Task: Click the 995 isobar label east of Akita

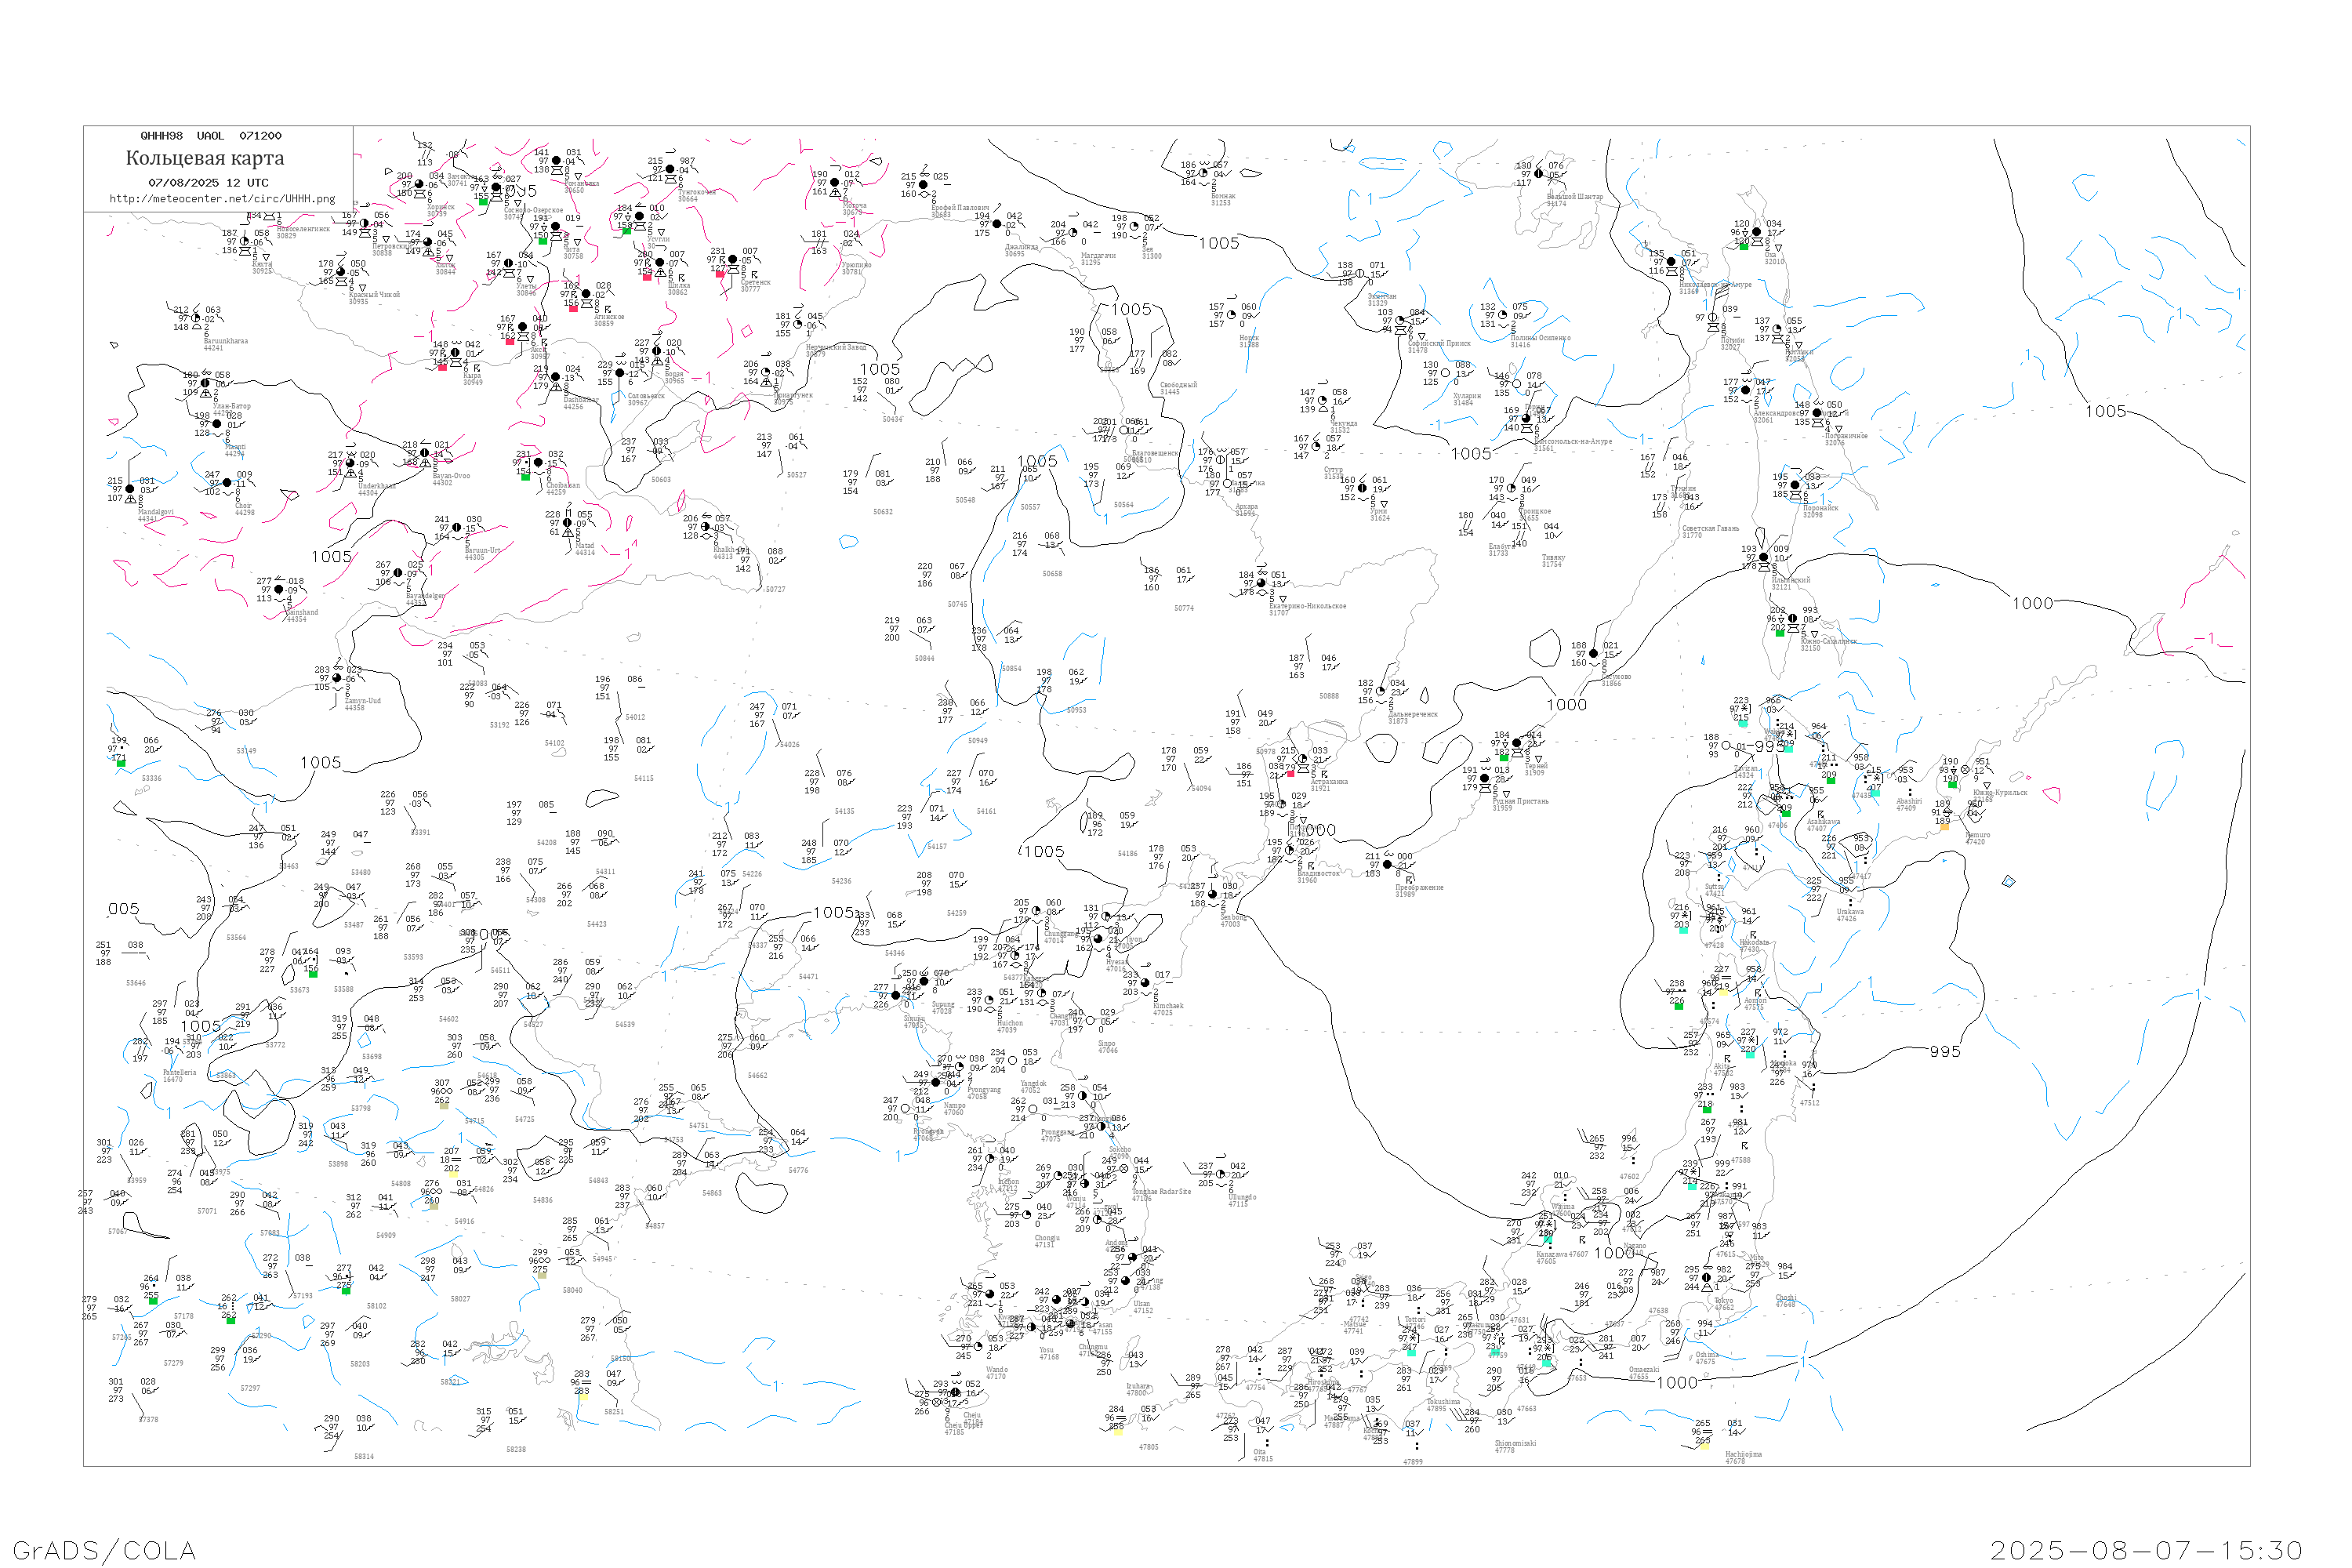Action: (x=1945, y=1052)
